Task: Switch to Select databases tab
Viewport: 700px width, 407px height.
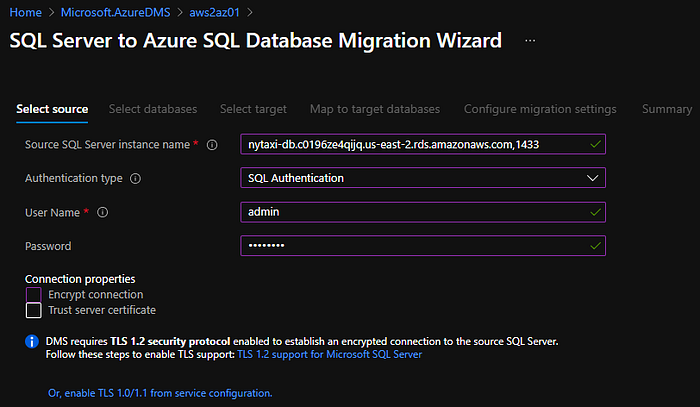Action: 153,109
